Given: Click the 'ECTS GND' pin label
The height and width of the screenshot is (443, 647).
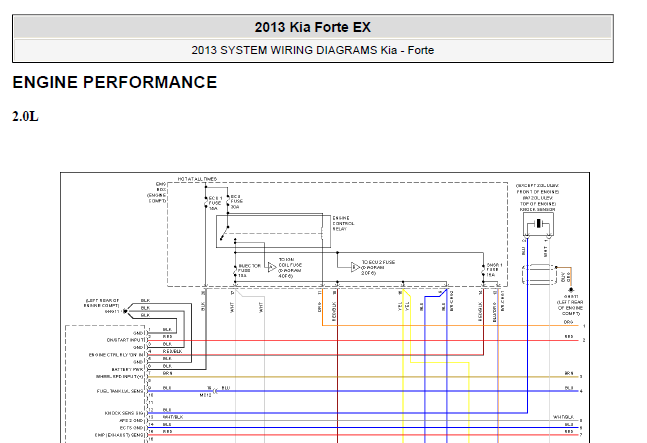Looking at the screenshot, I should click(132, 428).
